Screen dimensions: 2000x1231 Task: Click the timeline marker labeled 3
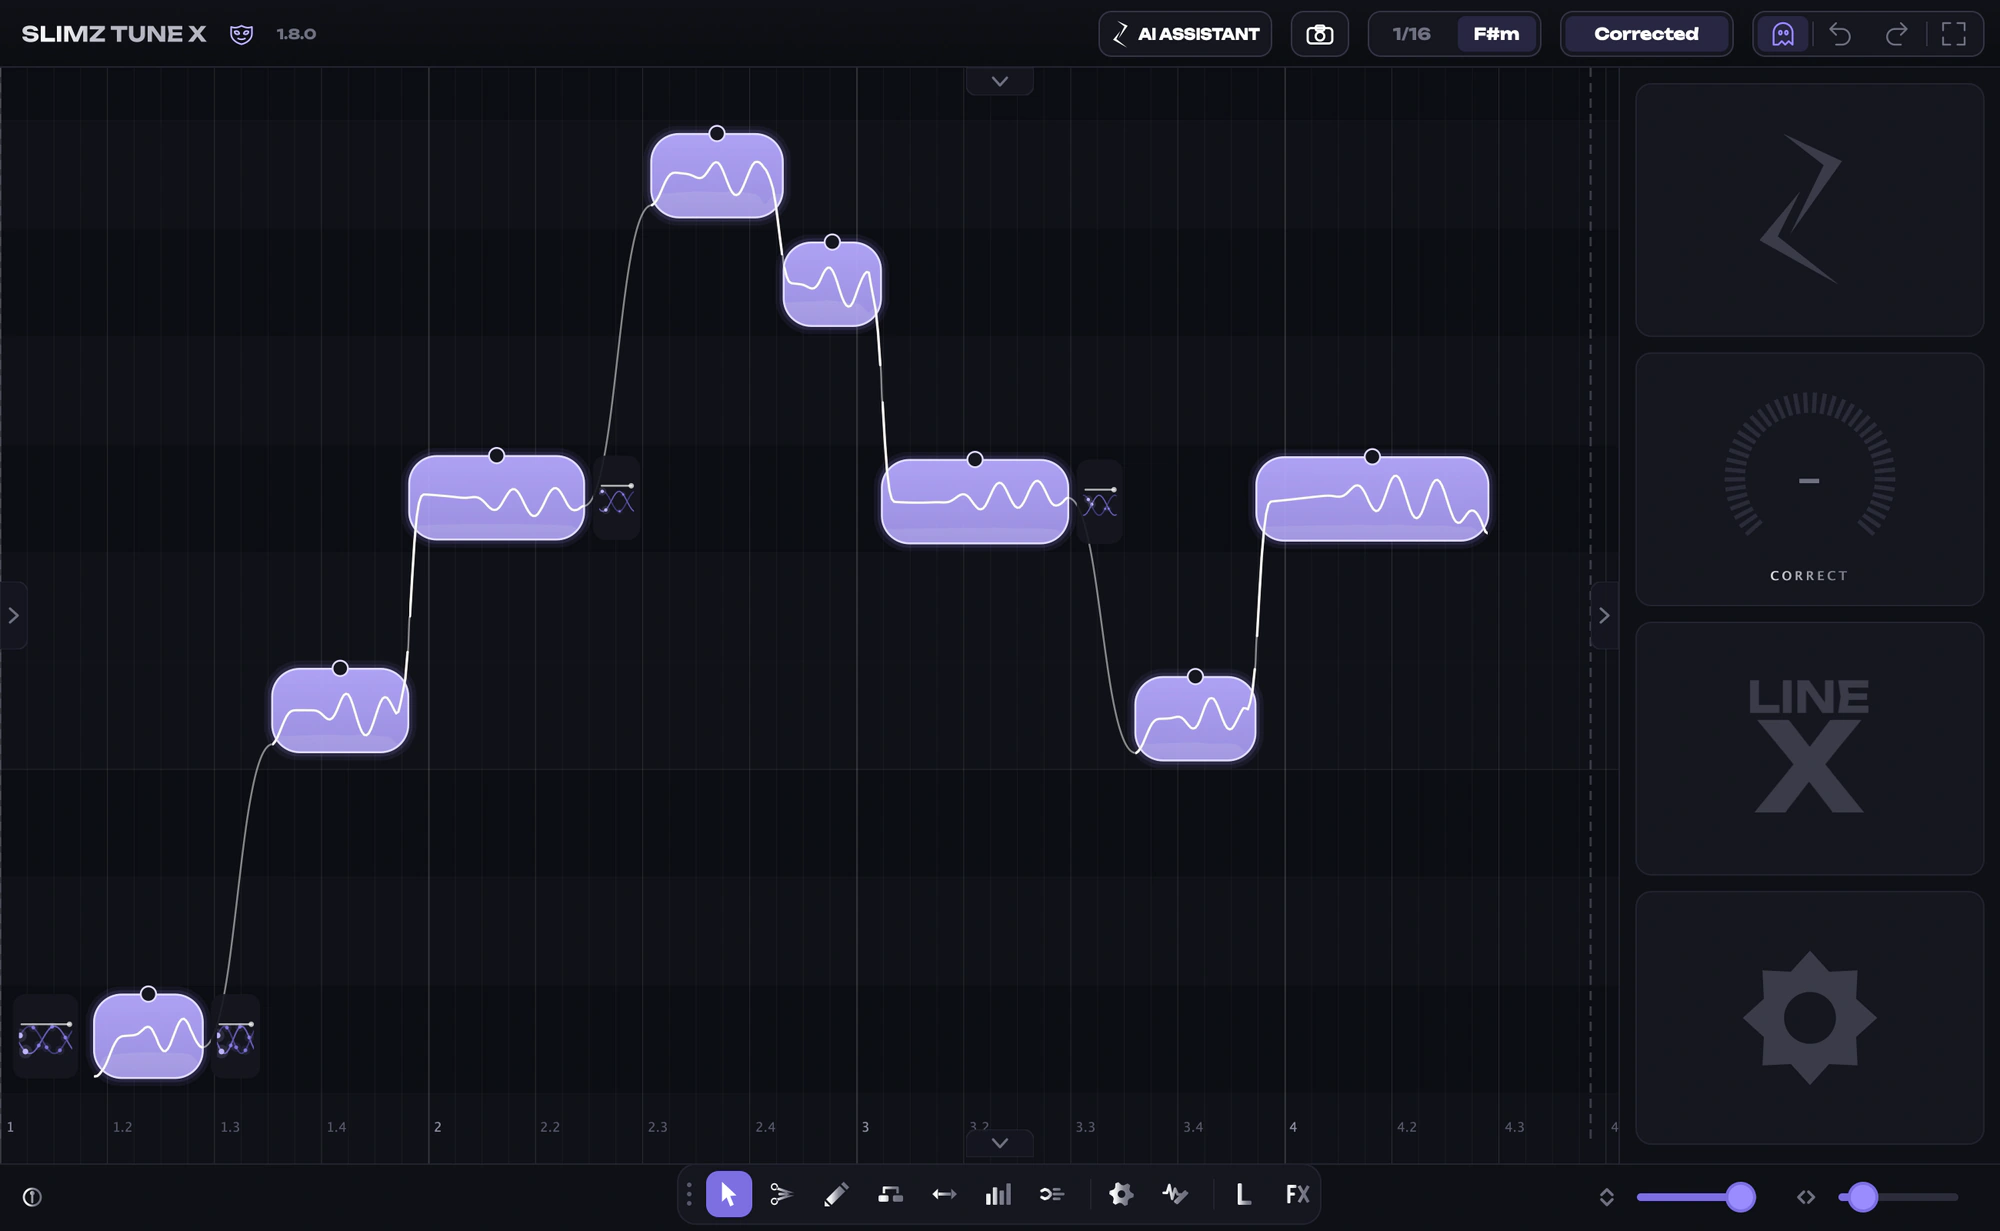(865, 1127)
